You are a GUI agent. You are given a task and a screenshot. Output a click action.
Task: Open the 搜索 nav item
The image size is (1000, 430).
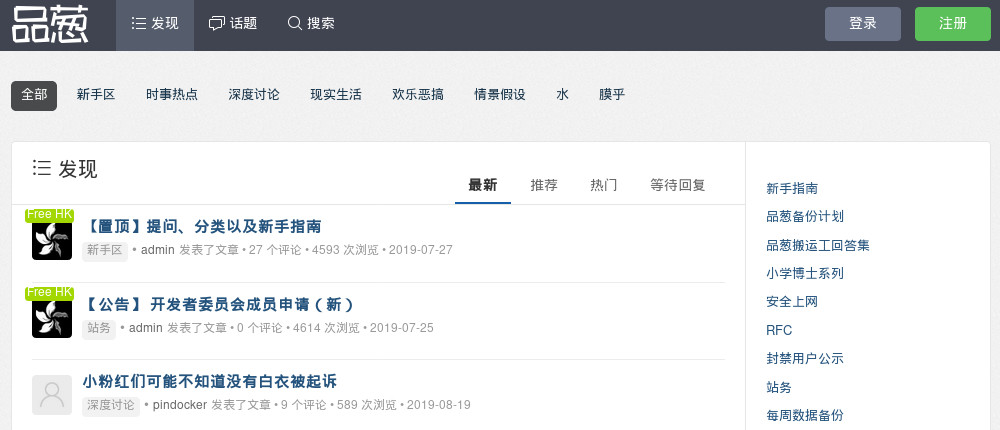pyautogui.click(x=311, y=24)
